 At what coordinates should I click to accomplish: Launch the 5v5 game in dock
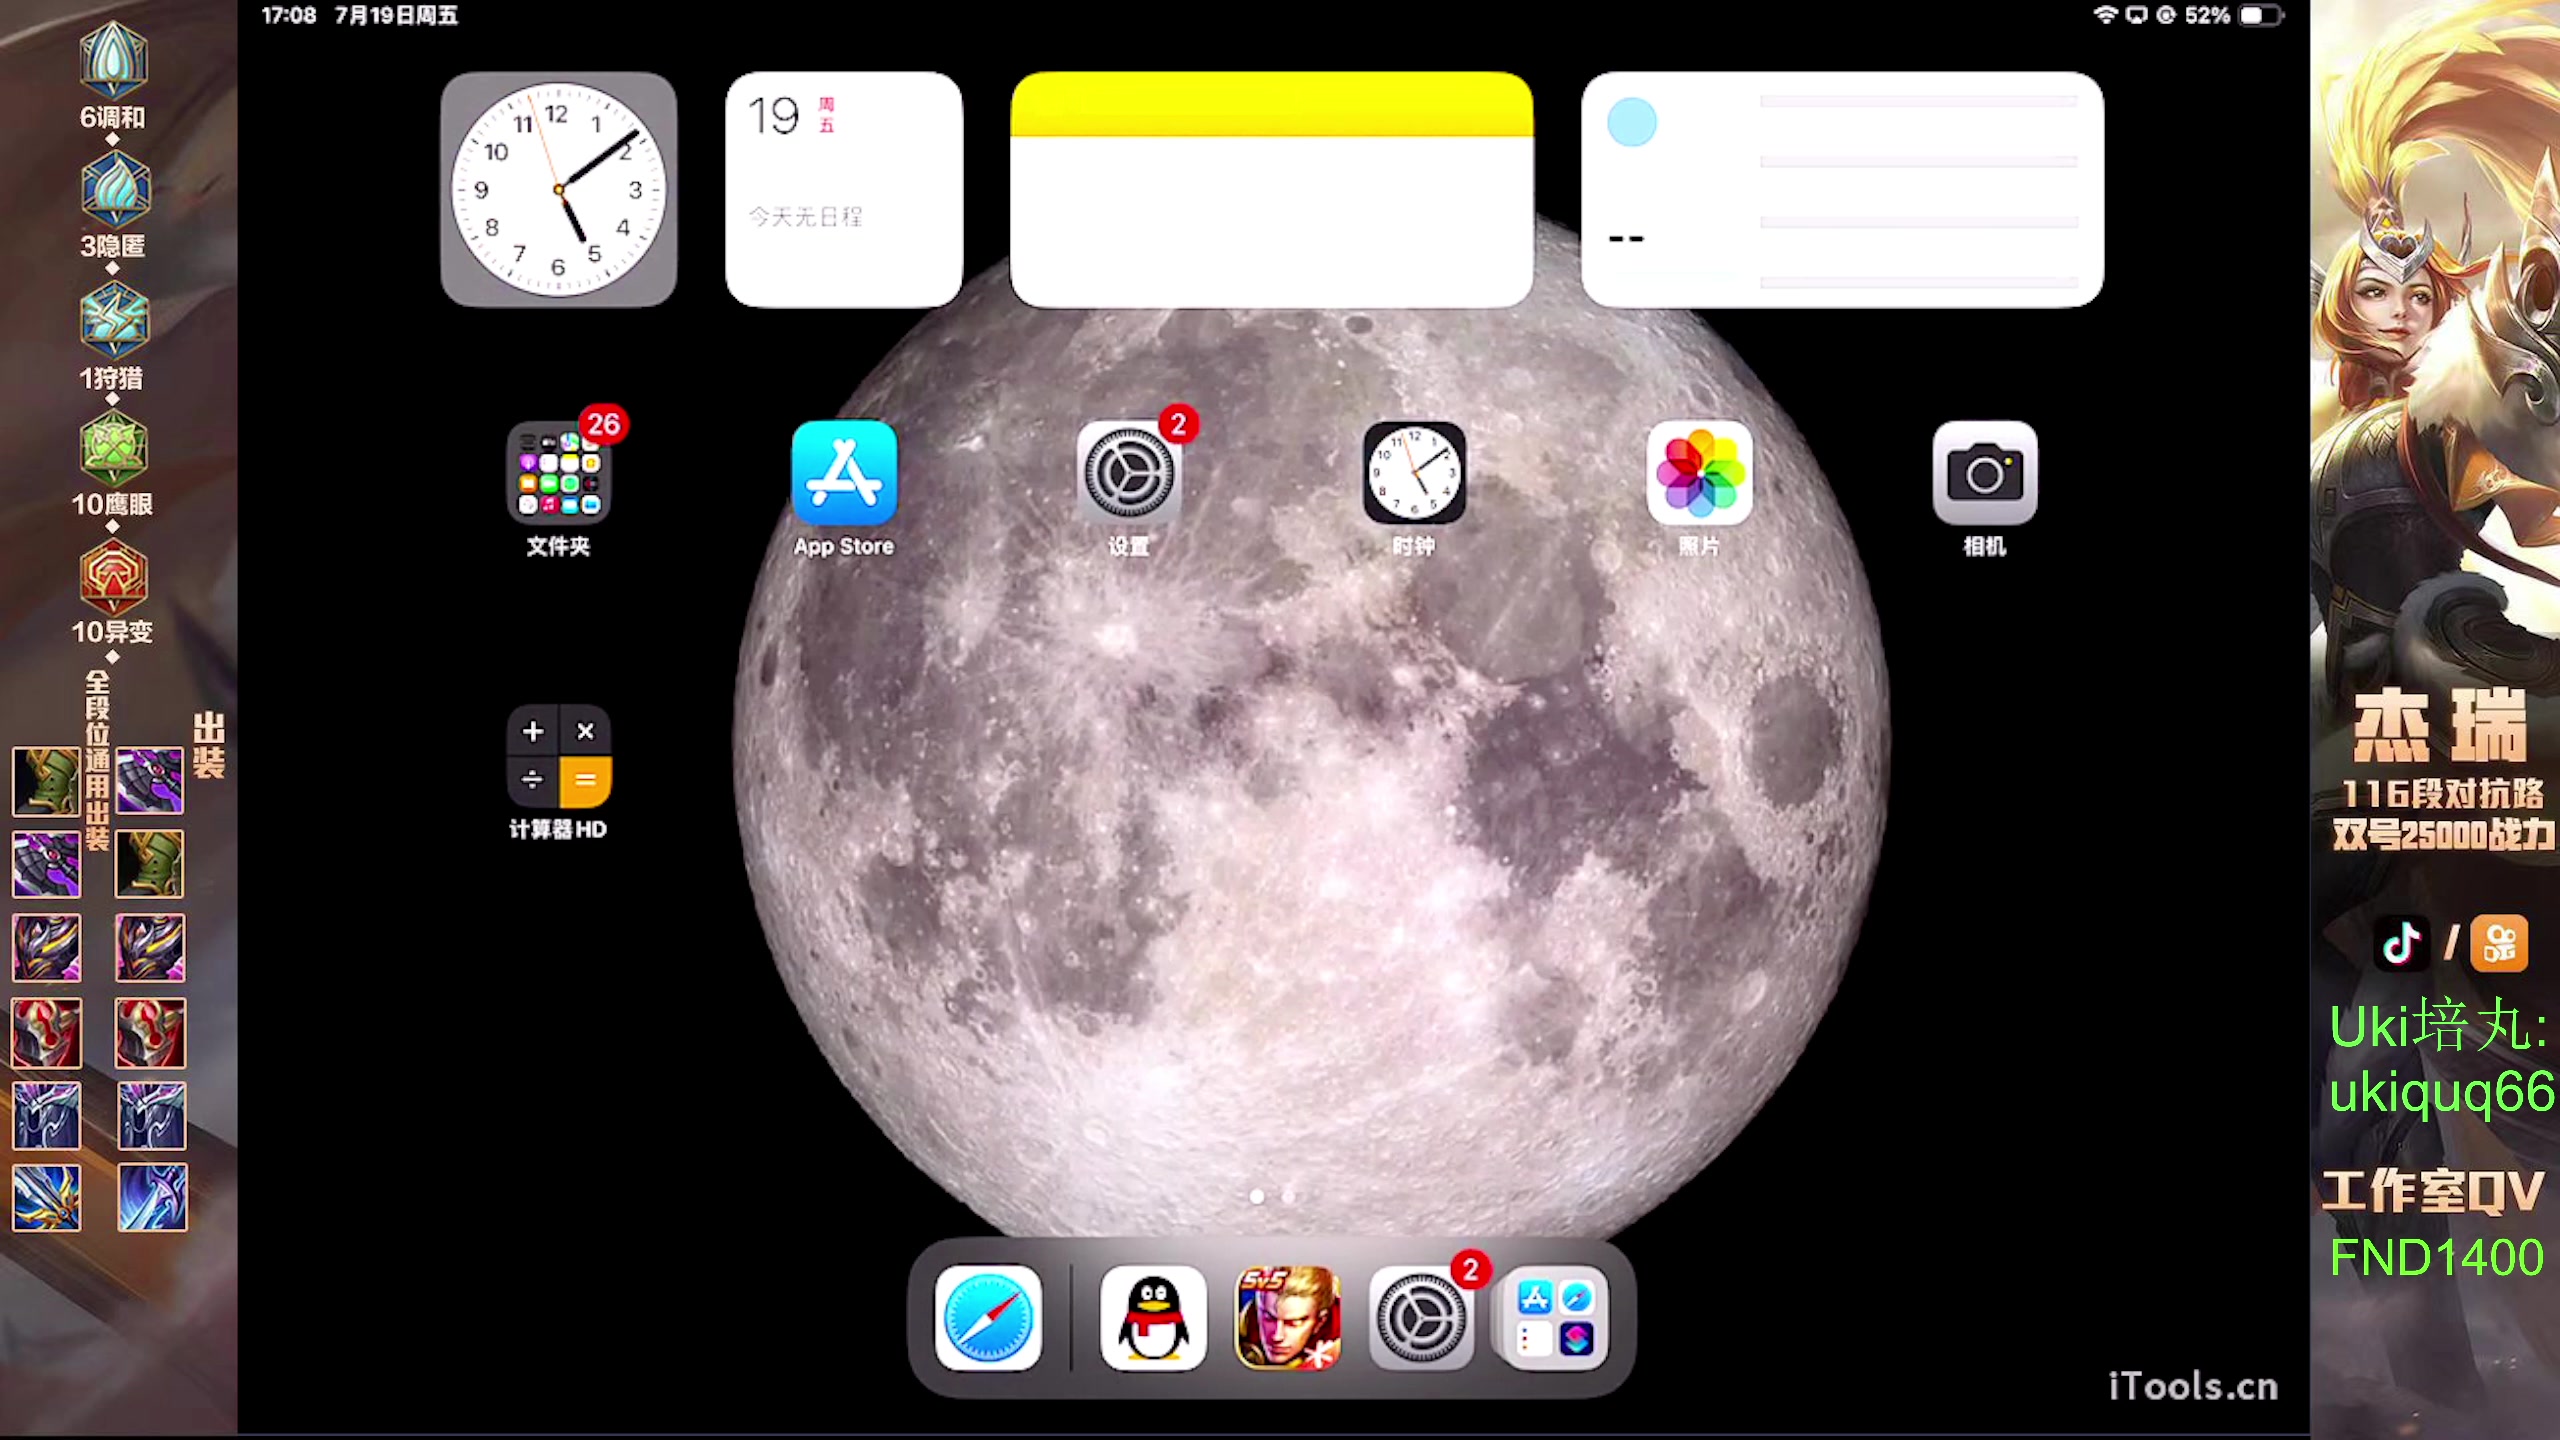click(1288, 1317)
